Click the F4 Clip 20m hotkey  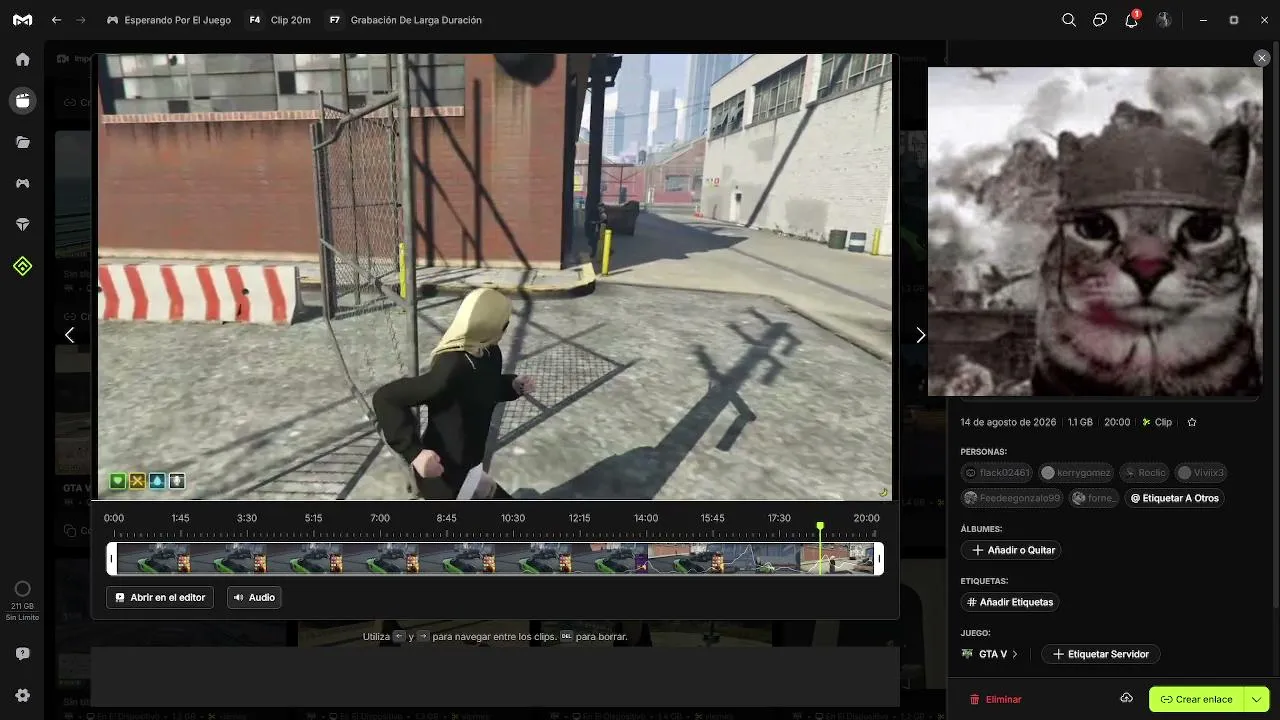279,20
